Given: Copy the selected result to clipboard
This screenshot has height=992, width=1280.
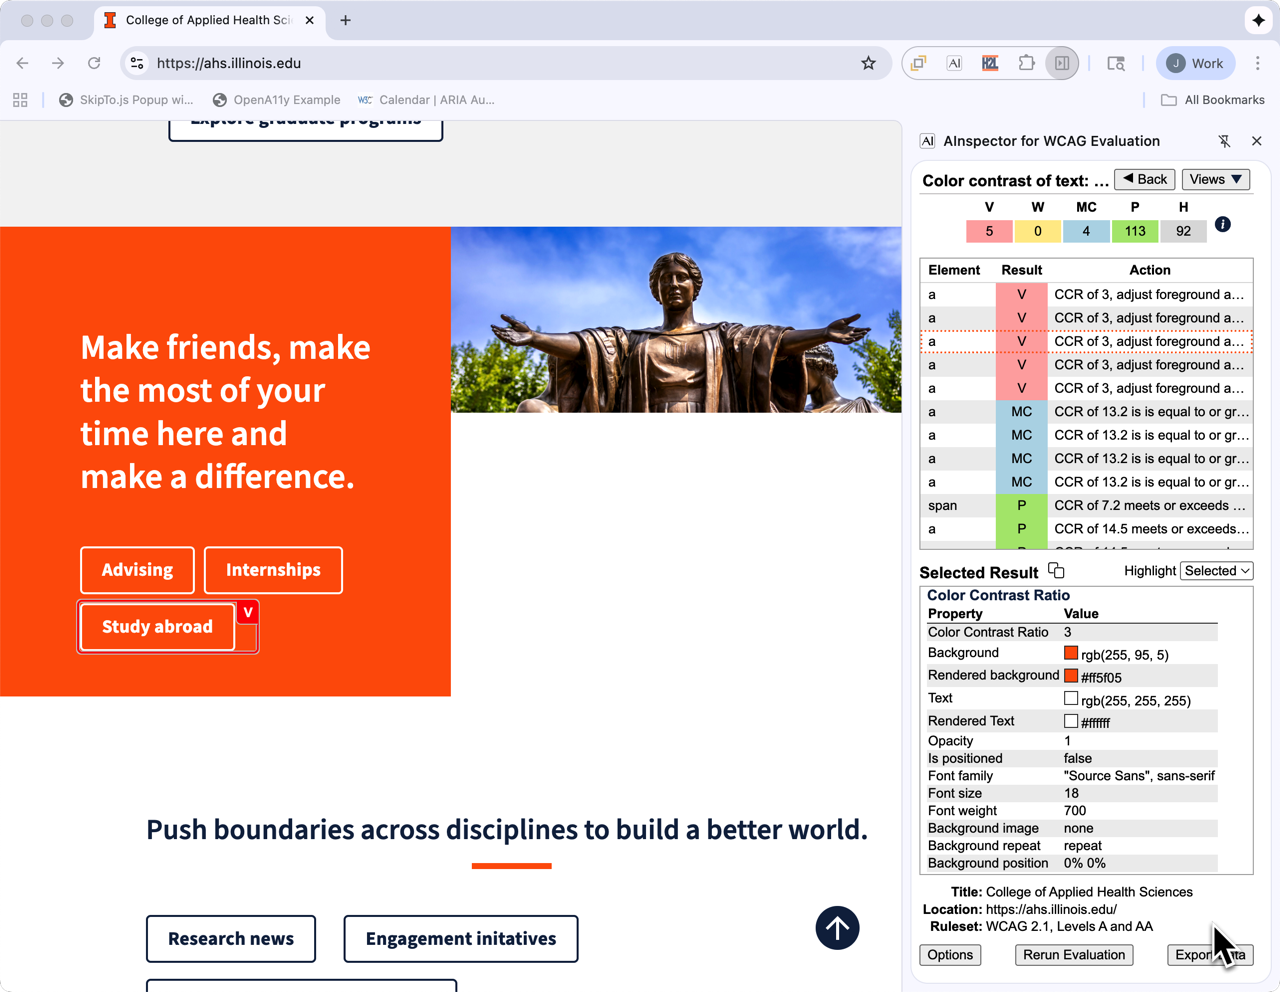Looking at the screenshot, I should coord(1056,571).
